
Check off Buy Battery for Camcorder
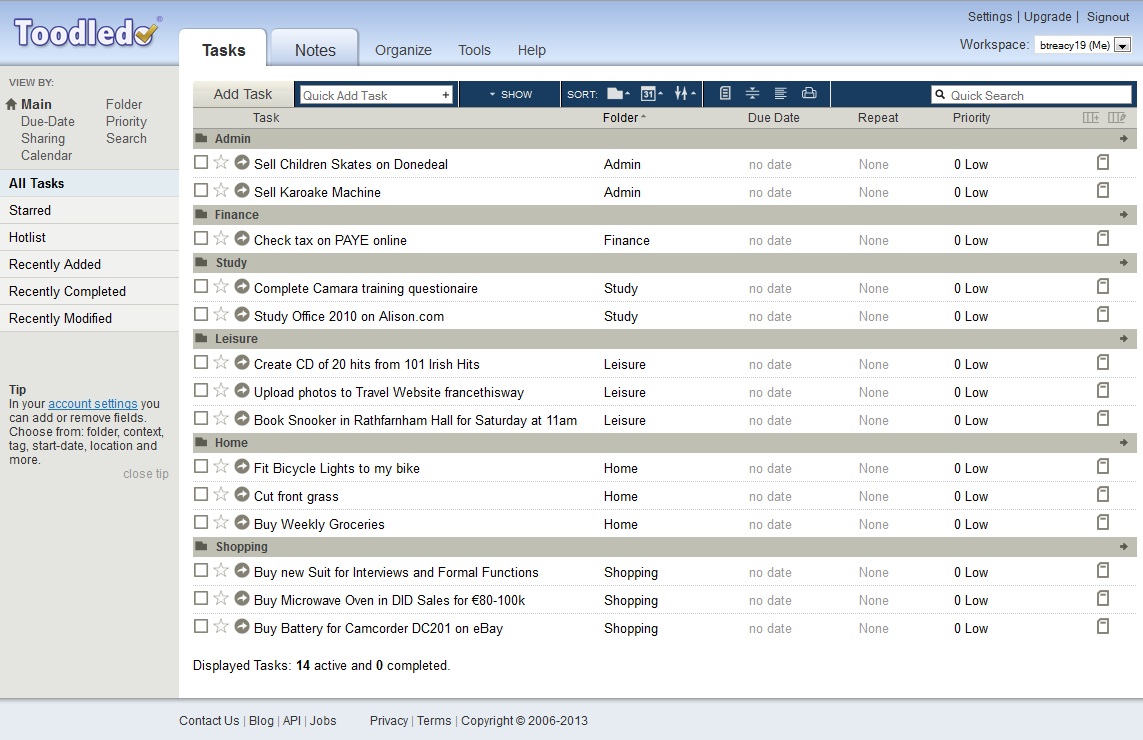click(201, 626)
